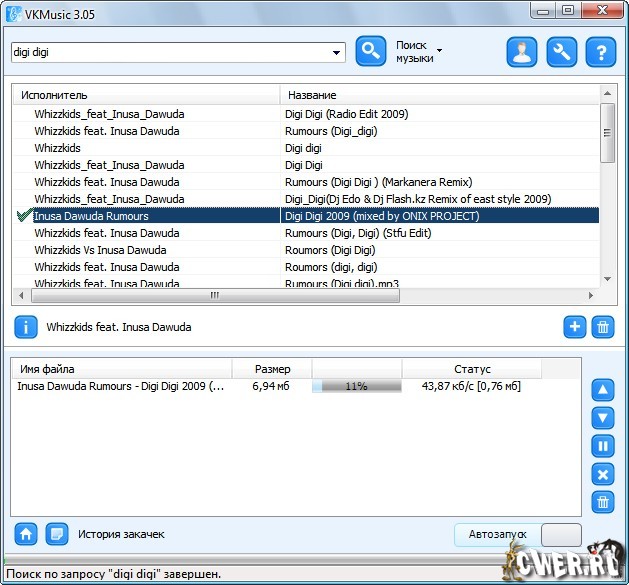Expand the search query combo box
Image resolution: width=629 pixels, height=585 pixels.
point(336,52)
